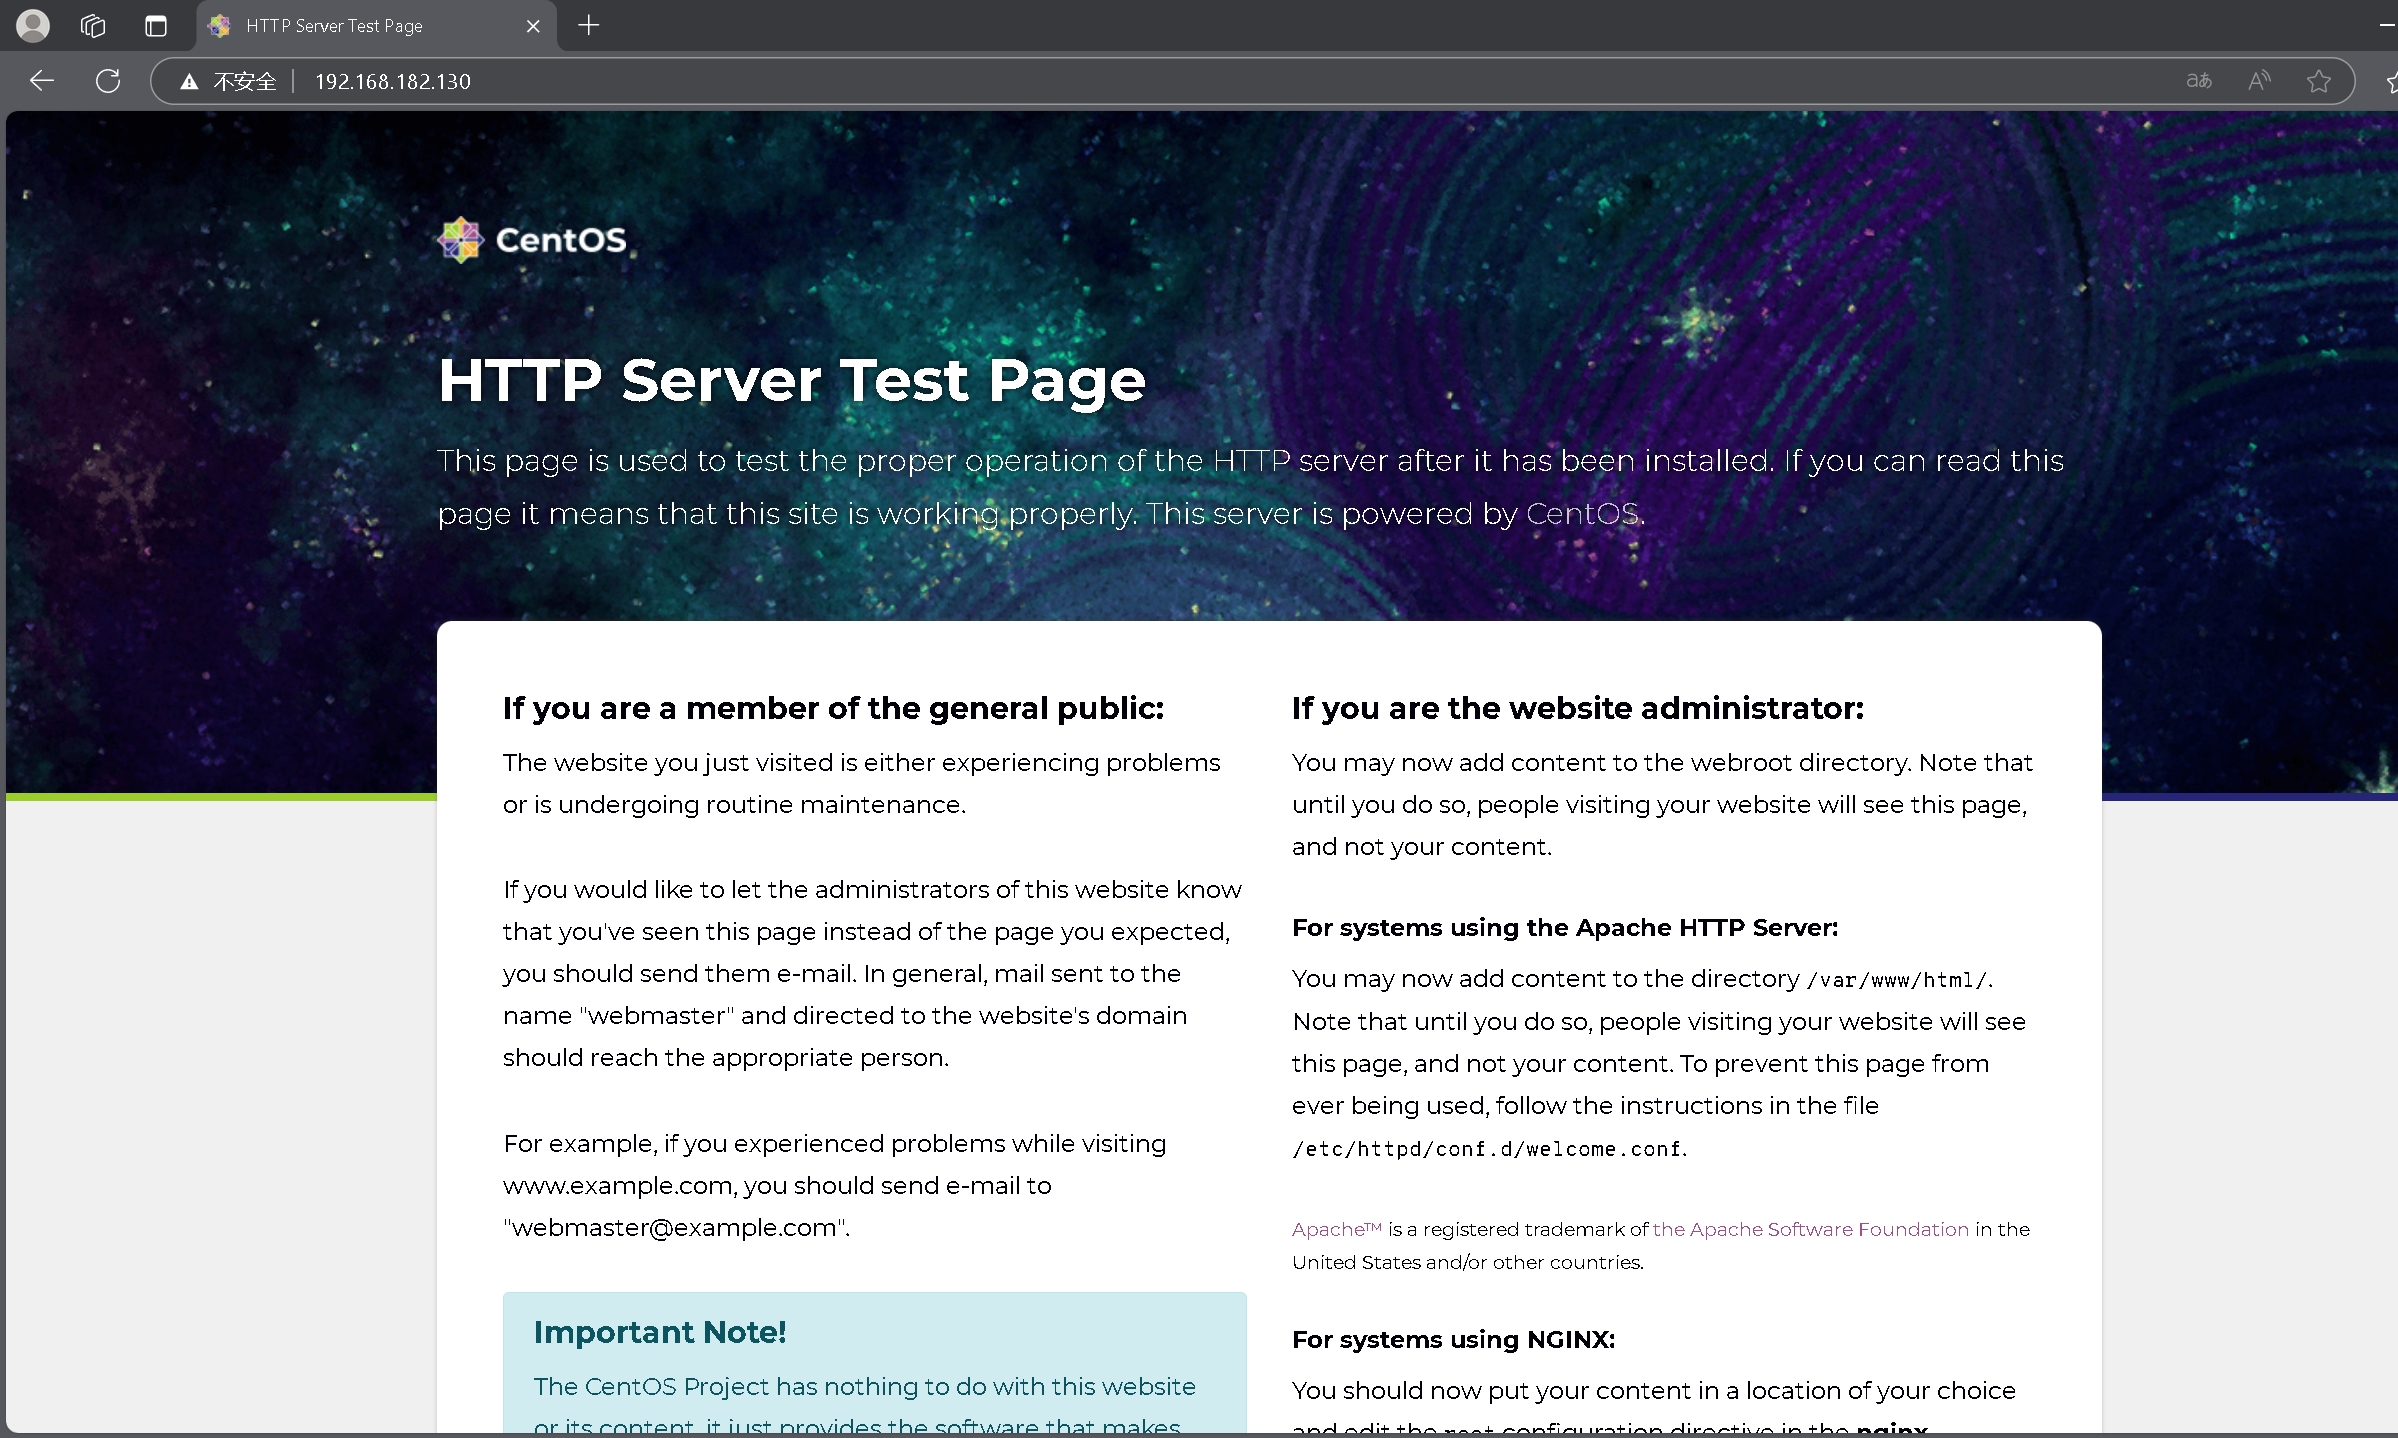Click the /var/www/html/ path text
Screen dimensions: 2398x1438
[x=1897, y=980]
